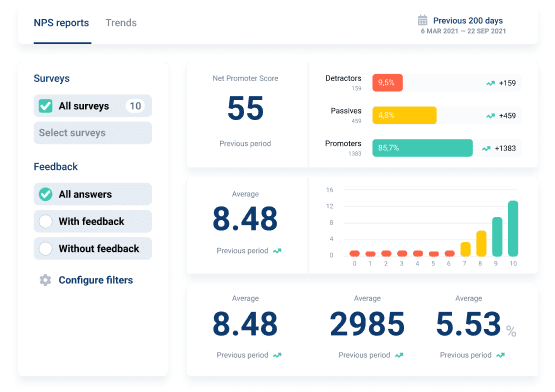
Task: Click the Surveys section heading
Action: [51, 78]
